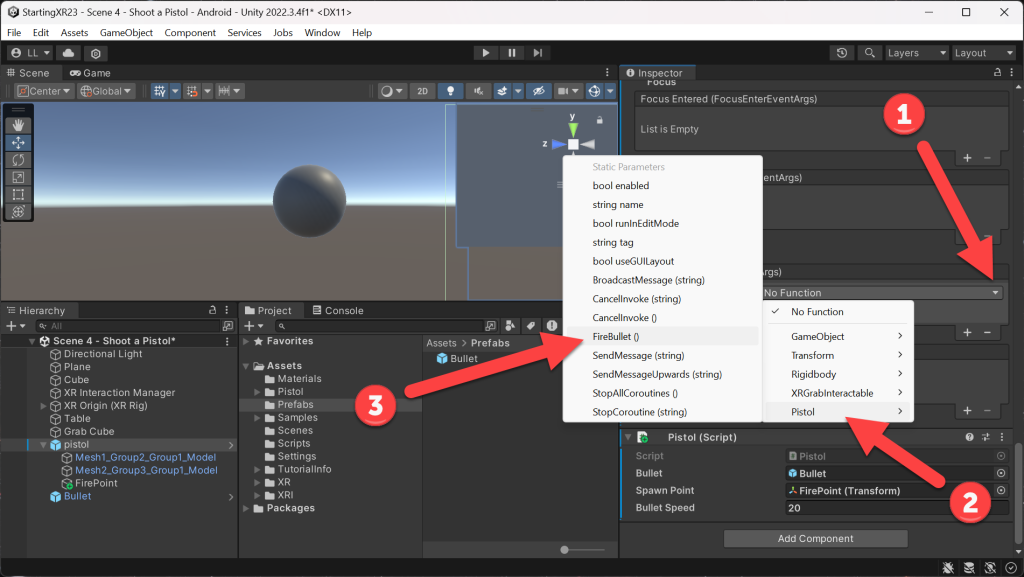Image resolution: width=1024 pixels, height=577 pixels.
Task: Expand the Packages folder
Action: [x=246, y=508]
